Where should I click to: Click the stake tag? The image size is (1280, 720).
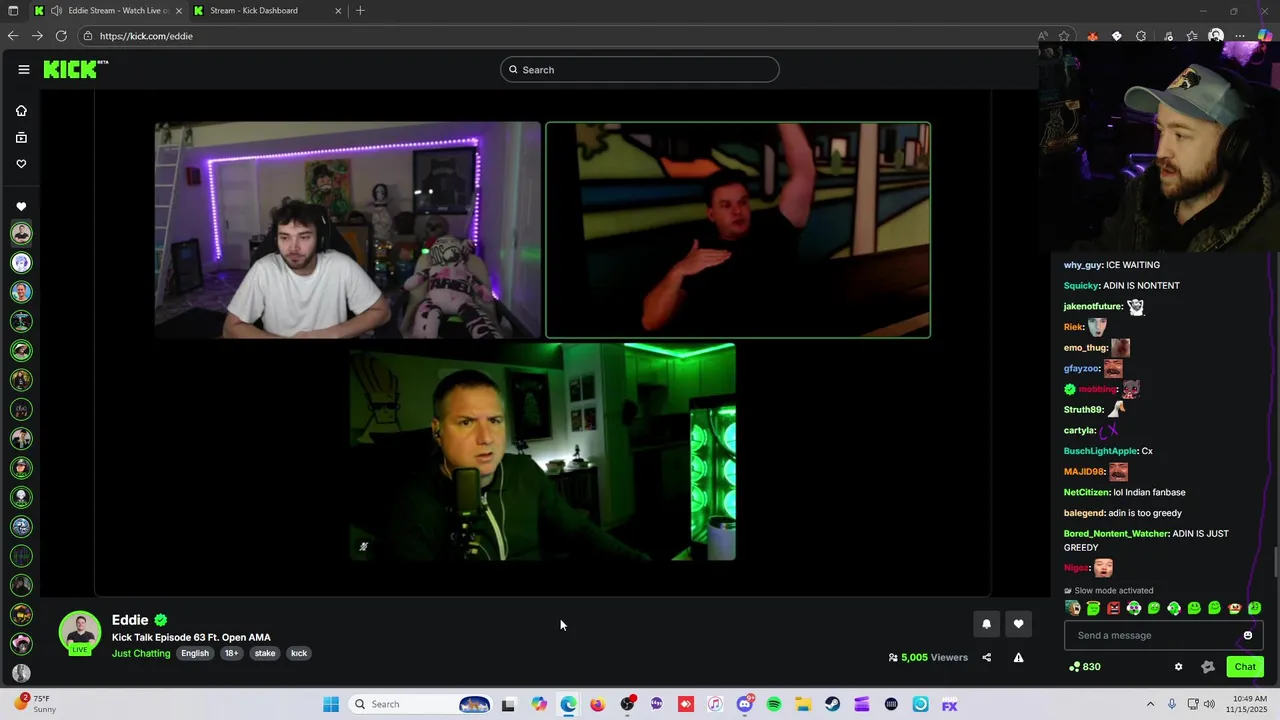point(265,653)
